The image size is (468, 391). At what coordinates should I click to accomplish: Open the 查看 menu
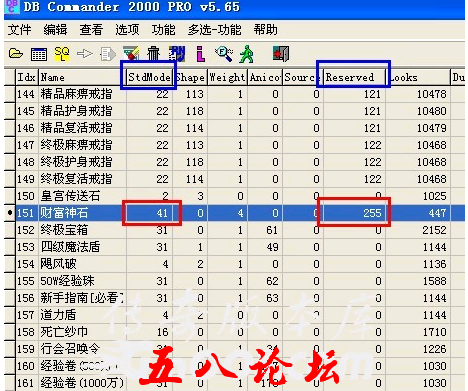tap(91, 30)
